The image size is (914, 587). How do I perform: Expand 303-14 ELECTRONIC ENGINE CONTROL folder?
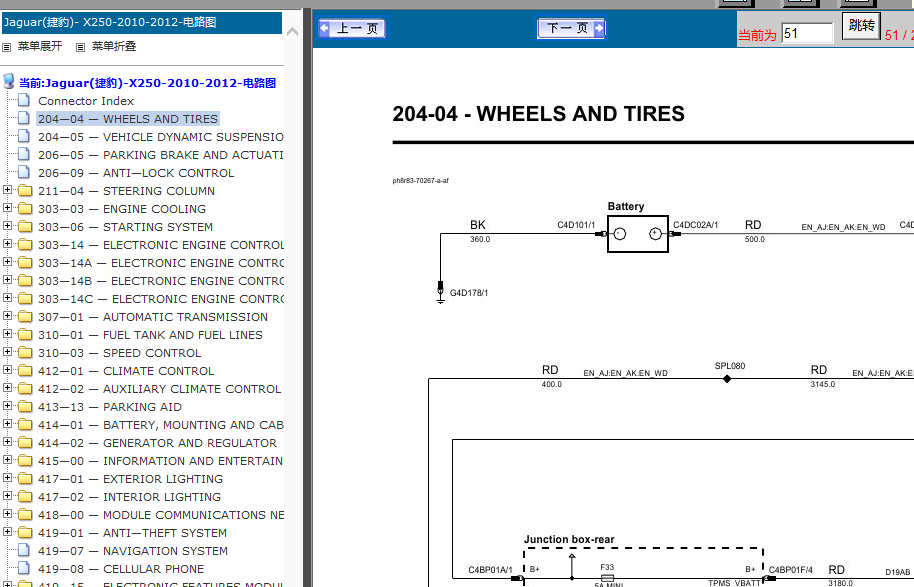coord(7,244)
